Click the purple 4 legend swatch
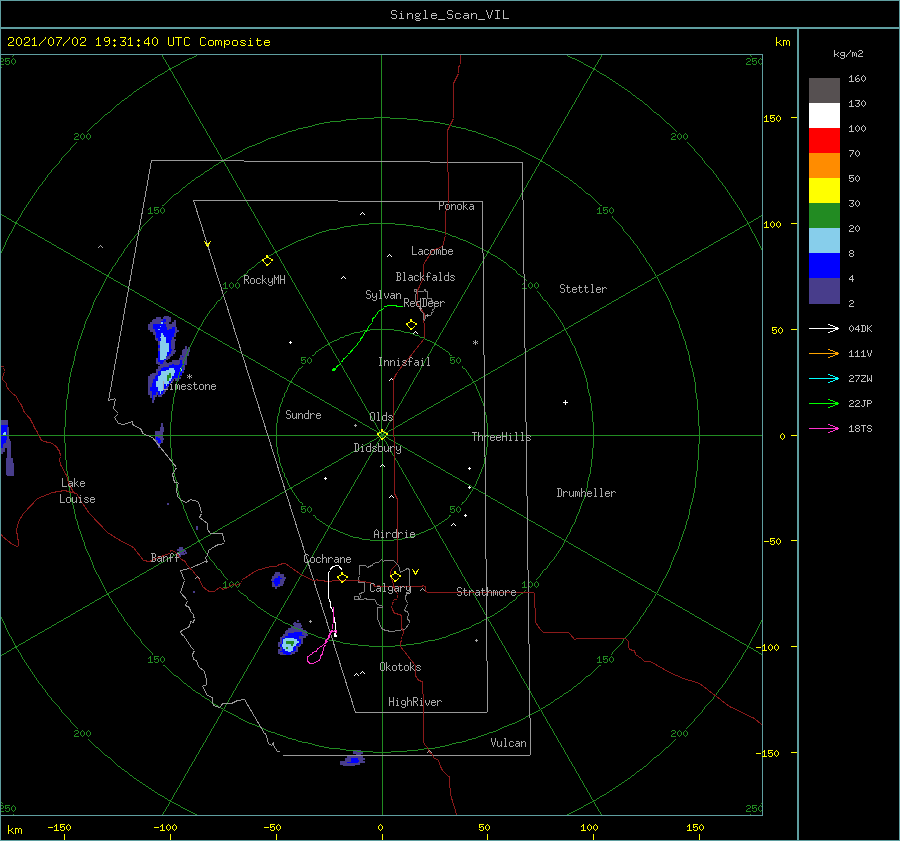900x841 pixels. coord(824,290)
